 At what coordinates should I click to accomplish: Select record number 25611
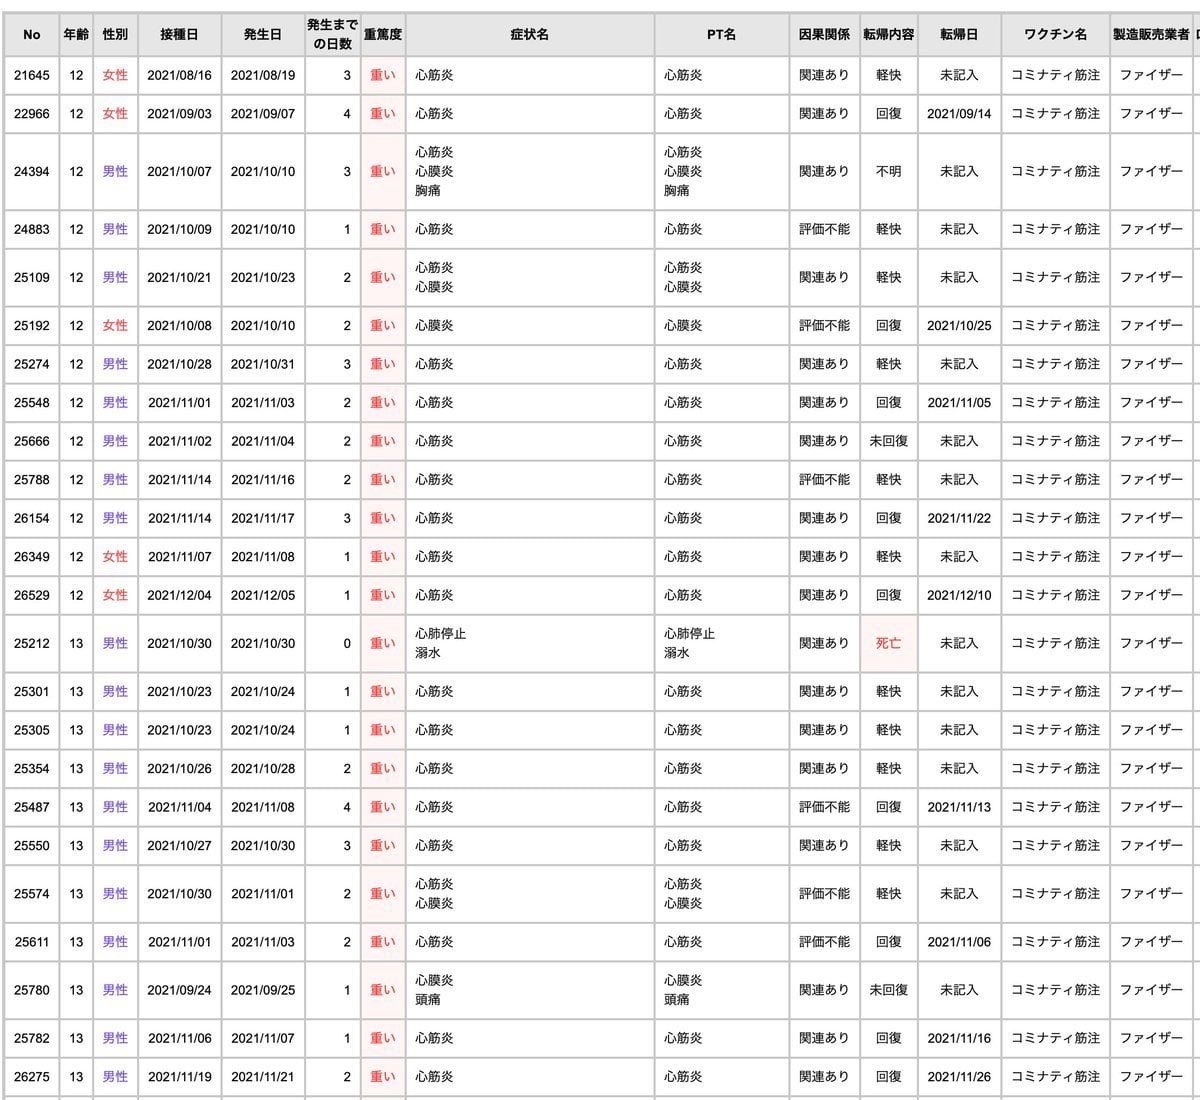click(32, 942)
